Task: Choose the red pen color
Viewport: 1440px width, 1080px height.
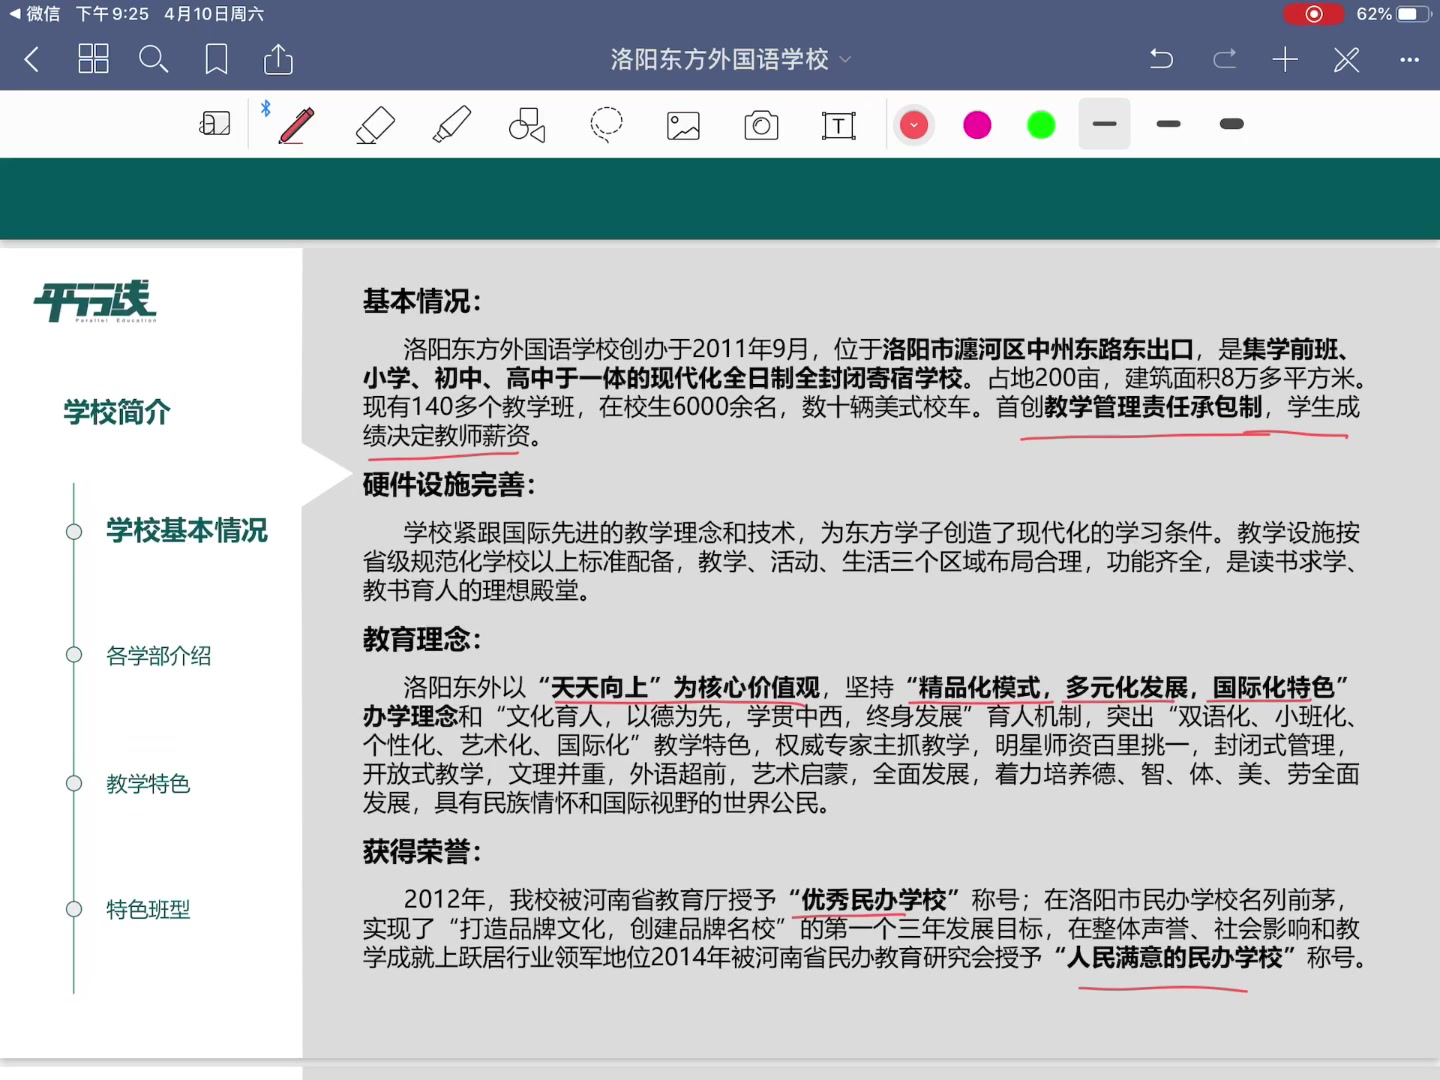Action: click(x=913, y=125)
